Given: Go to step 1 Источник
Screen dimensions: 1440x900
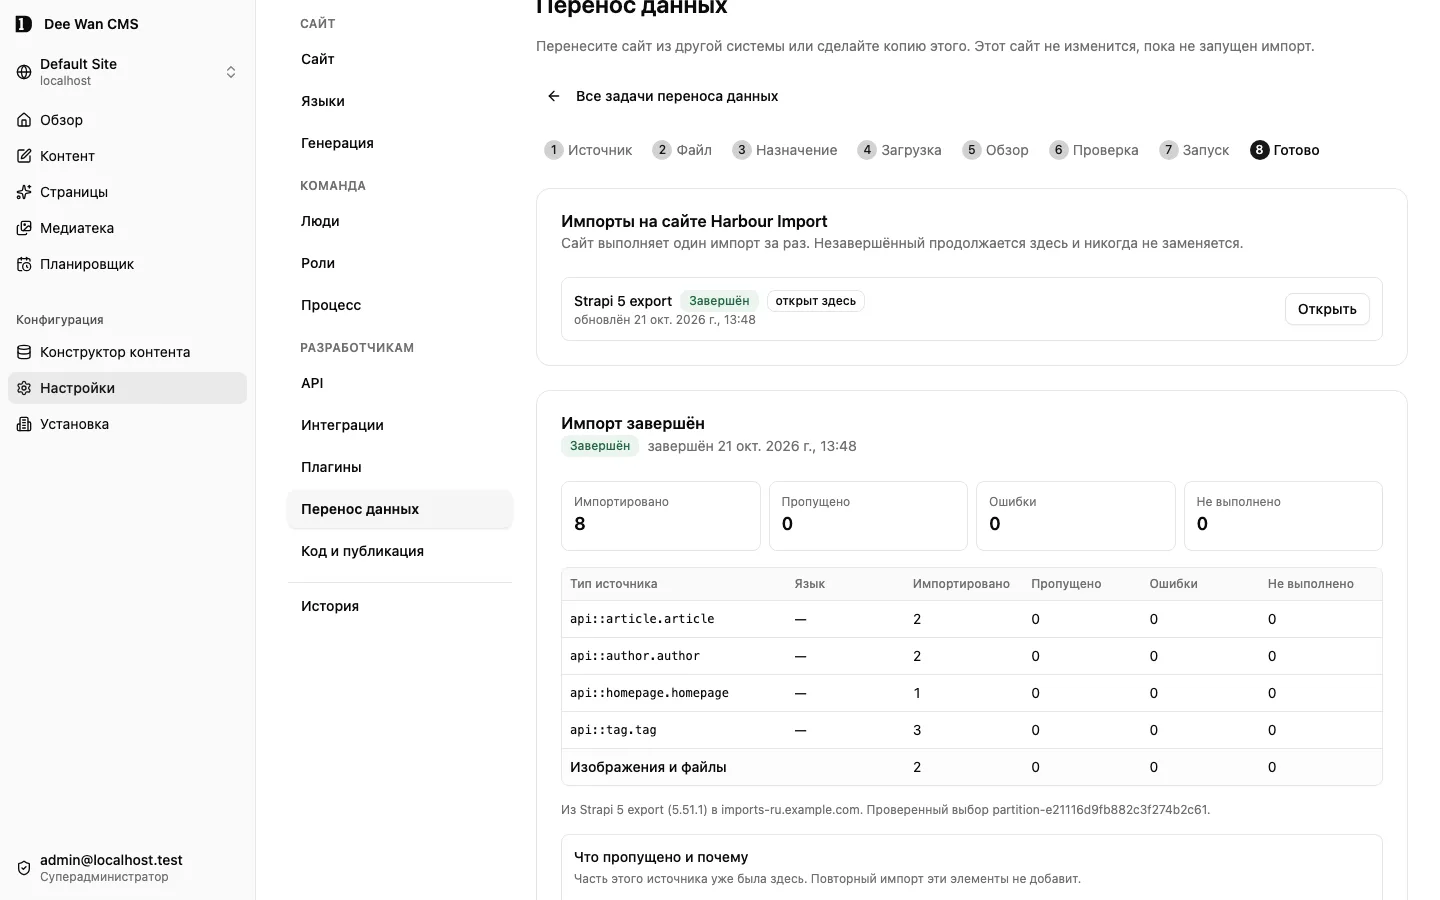Looking at the screenshot, I should [588, 150].
